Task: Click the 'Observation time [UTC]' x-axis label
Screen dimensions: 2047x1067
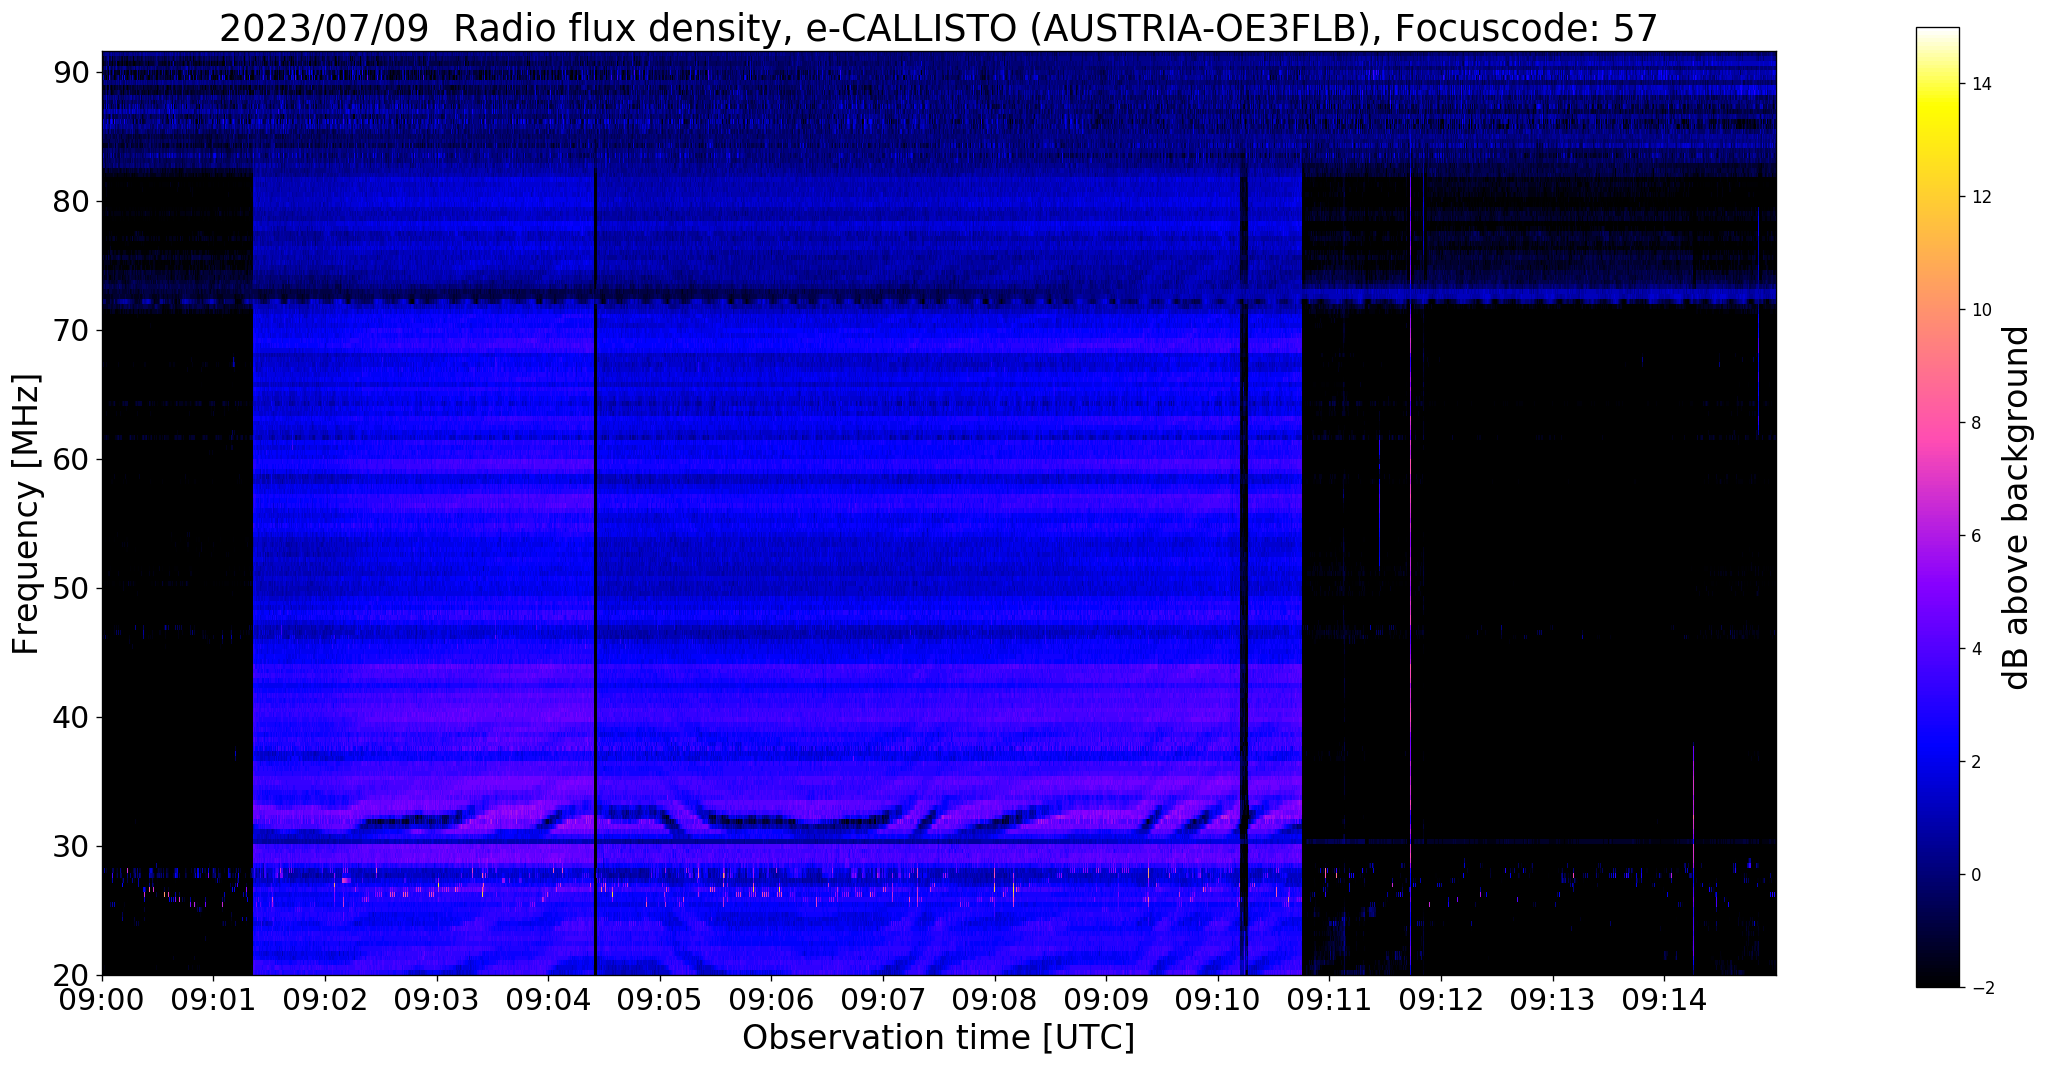Action: [938, 1038]
